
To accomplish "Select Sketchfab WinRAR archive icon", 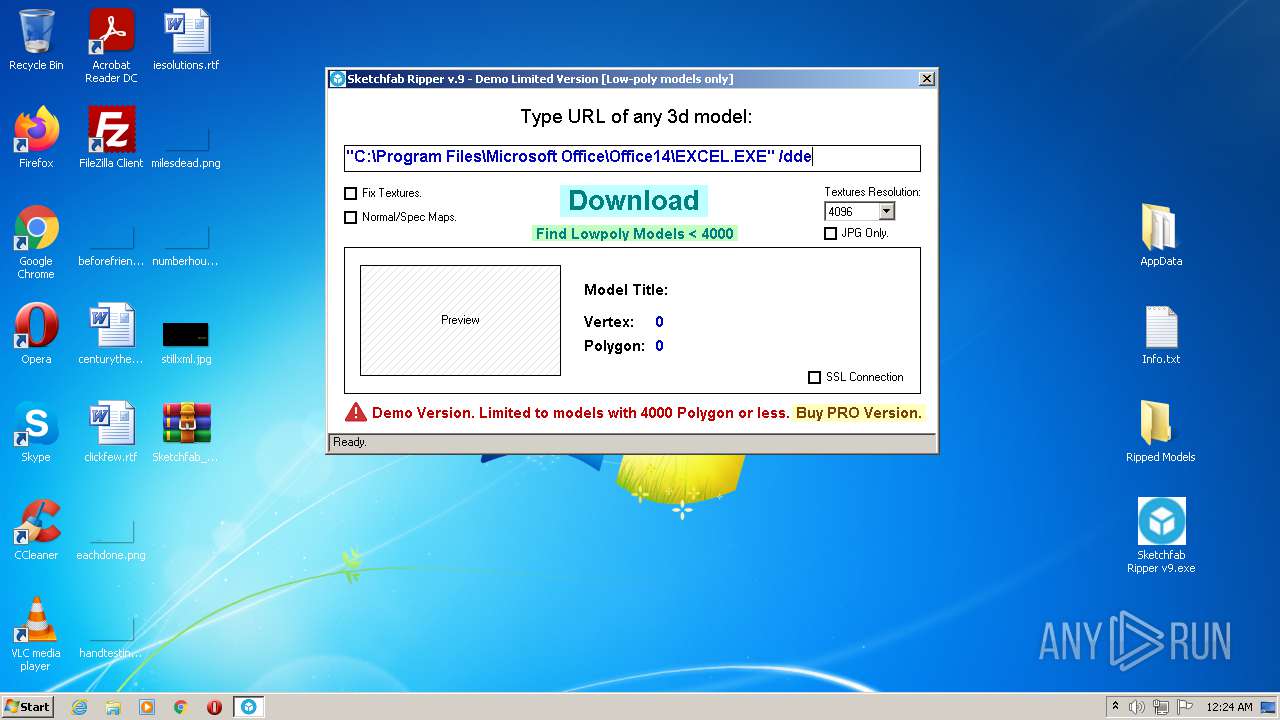I will point(186,432).
